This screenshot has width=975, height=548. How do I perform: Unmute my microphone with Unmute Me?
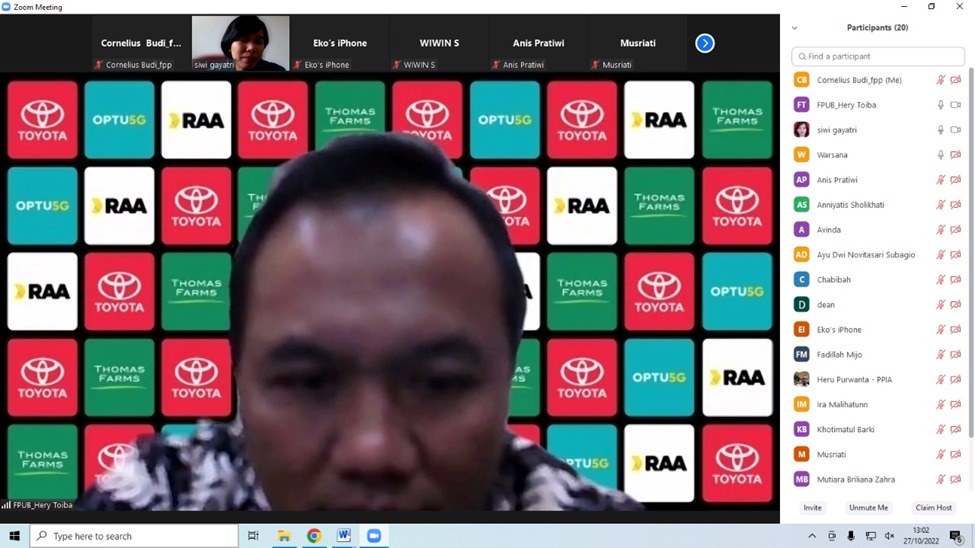[x=868, y=508]
